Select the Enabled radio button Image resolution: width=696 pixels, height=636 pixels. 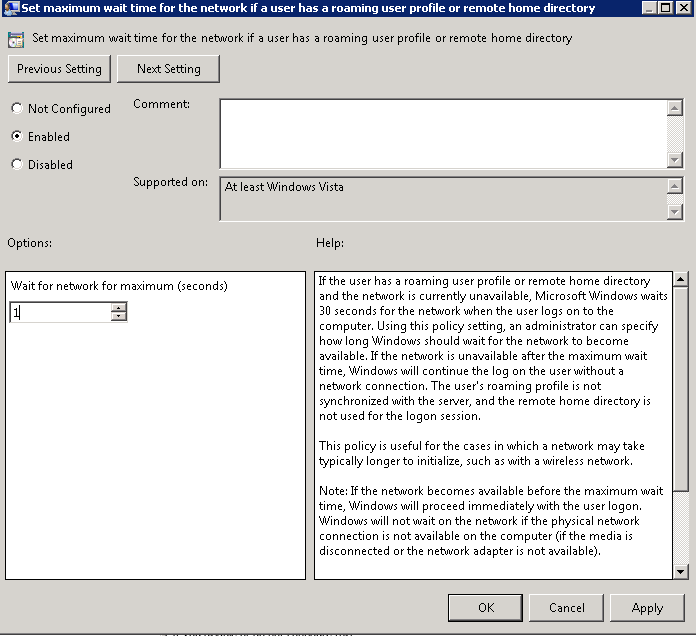(17, 137)
